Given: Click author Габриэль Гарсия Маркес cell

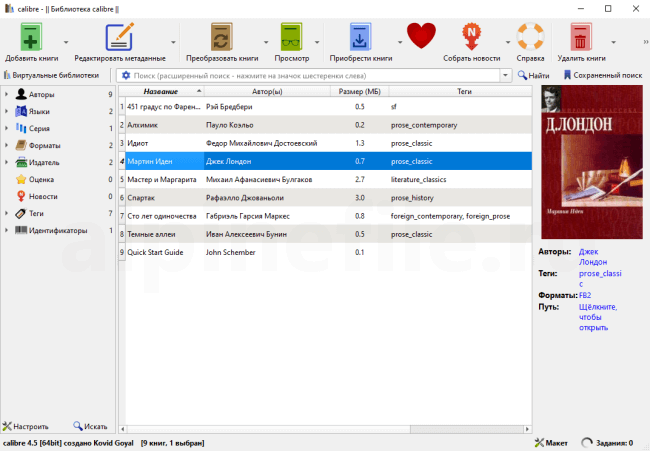Looking at the screenshot, I should 267,216.
